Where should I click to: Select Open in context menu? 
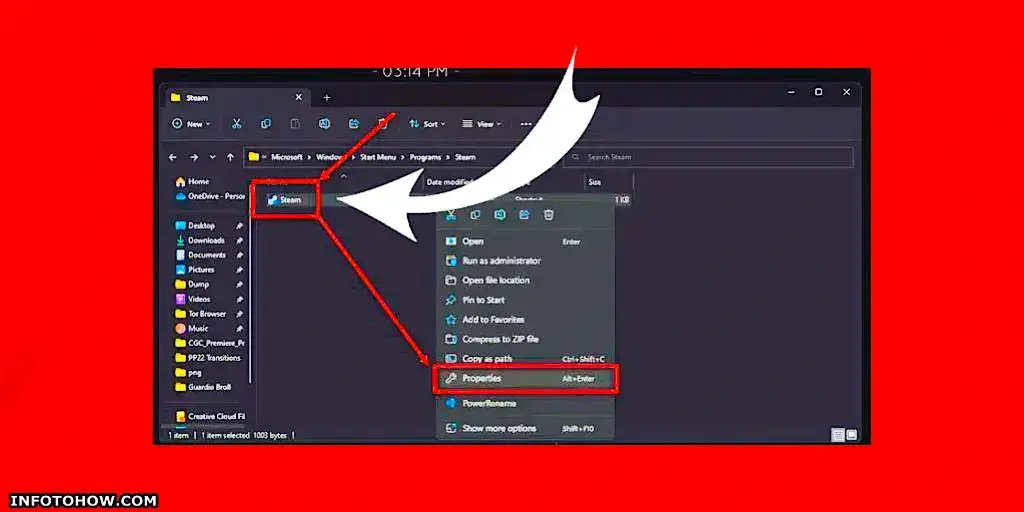point(525,242)
